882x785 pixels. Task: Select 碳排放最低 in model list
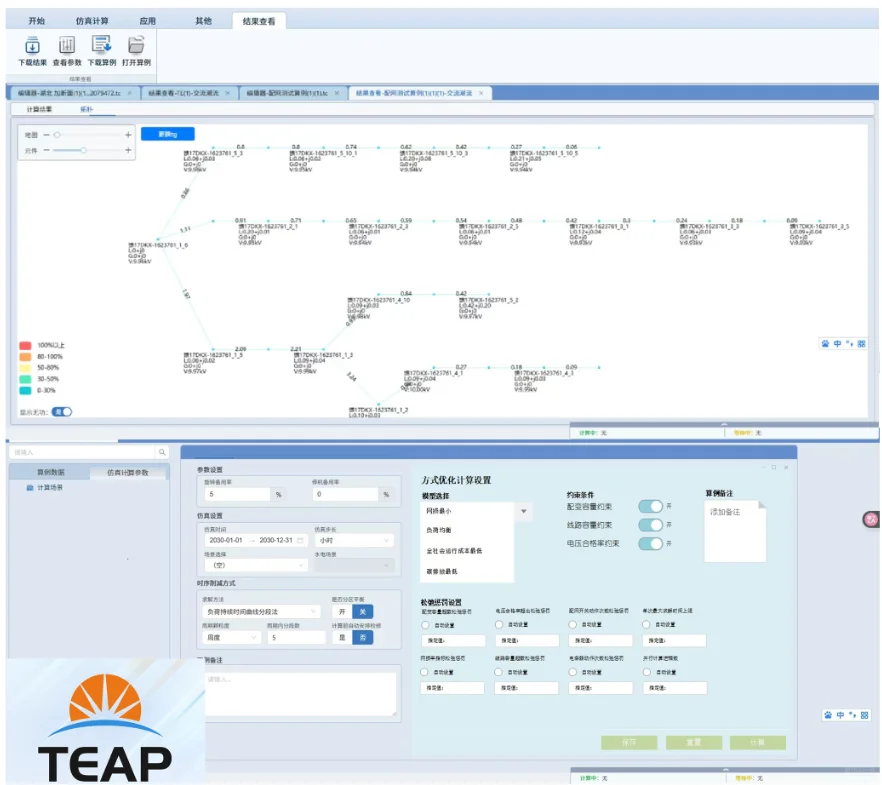(x=442, y=571)
